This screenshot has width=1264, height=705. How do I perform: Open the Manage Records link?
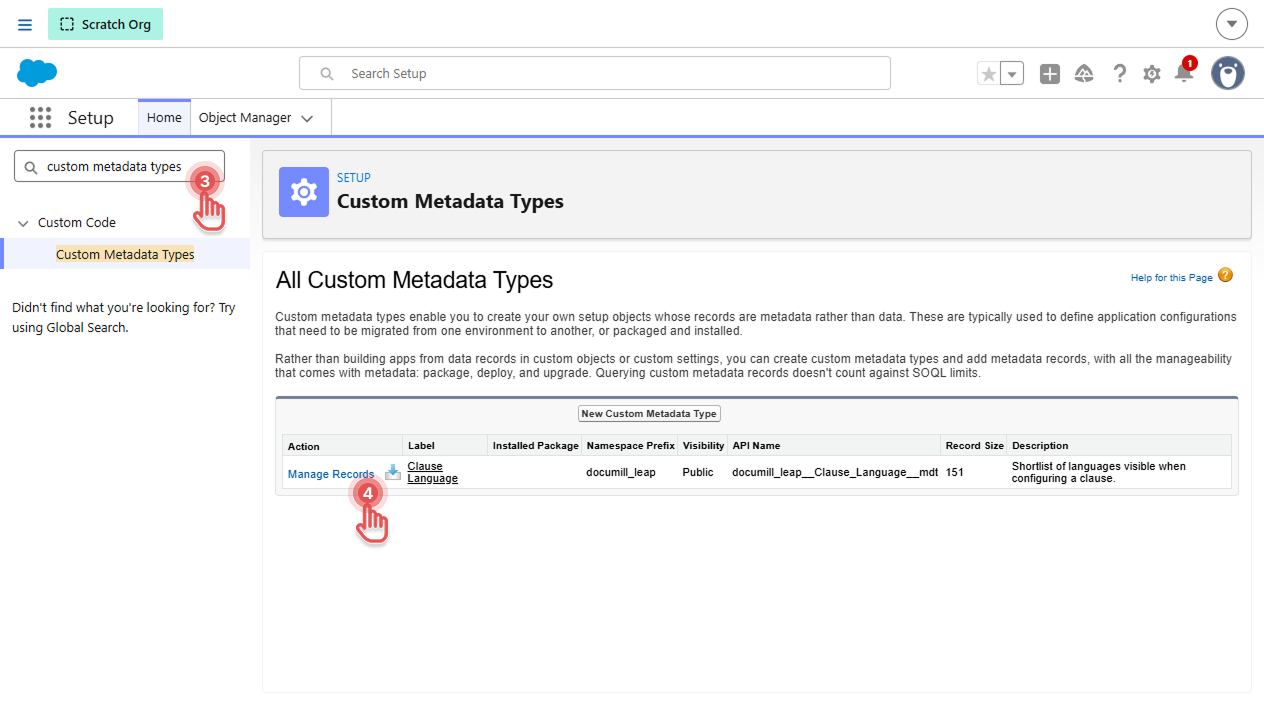click(x=331, y=474)
